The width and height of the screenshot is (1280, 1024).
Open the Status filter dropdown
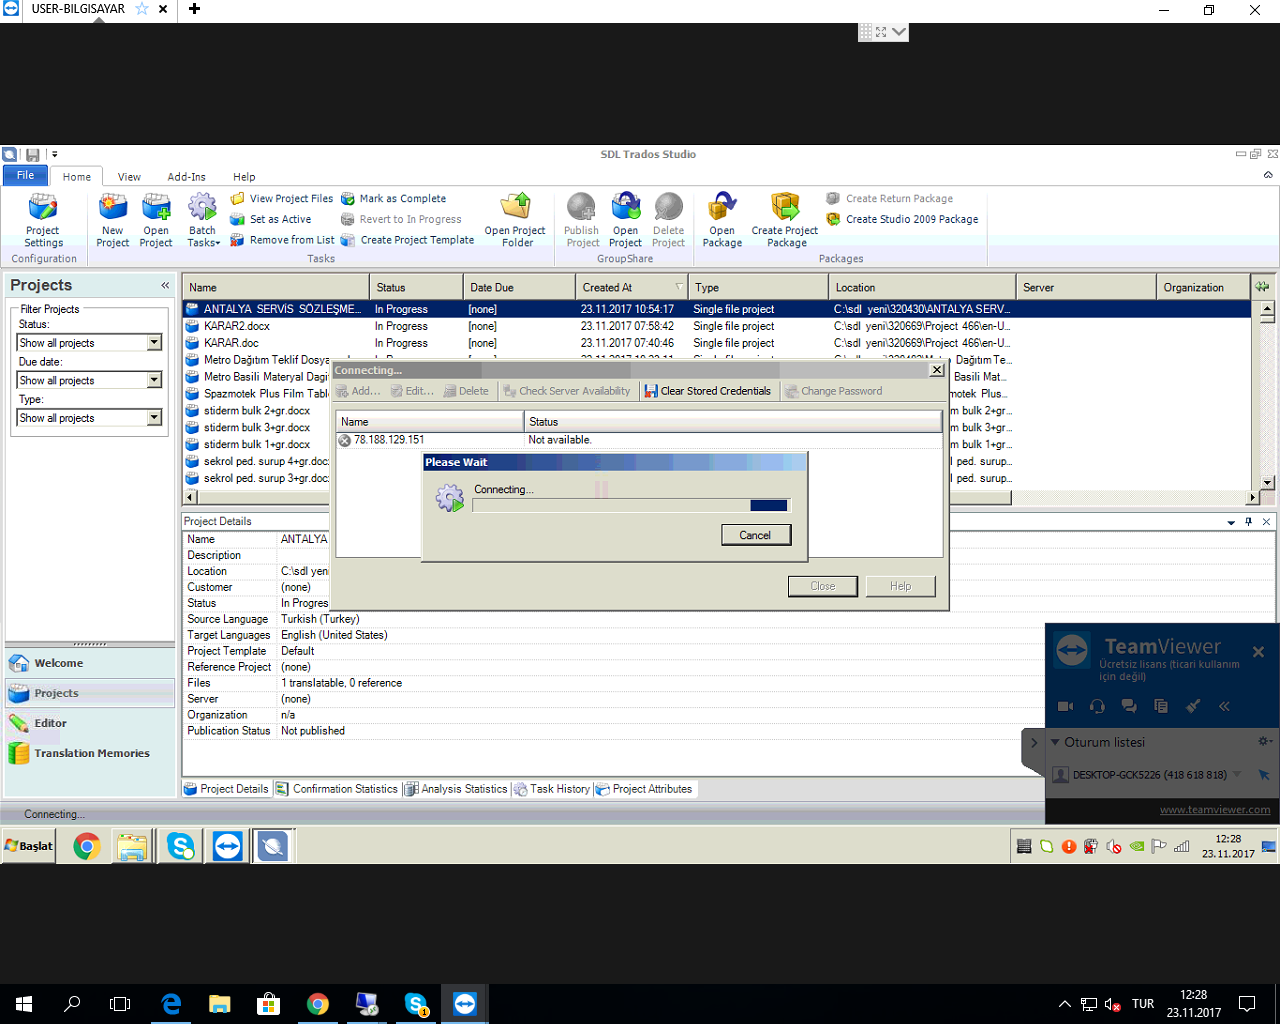pos(154,343)
